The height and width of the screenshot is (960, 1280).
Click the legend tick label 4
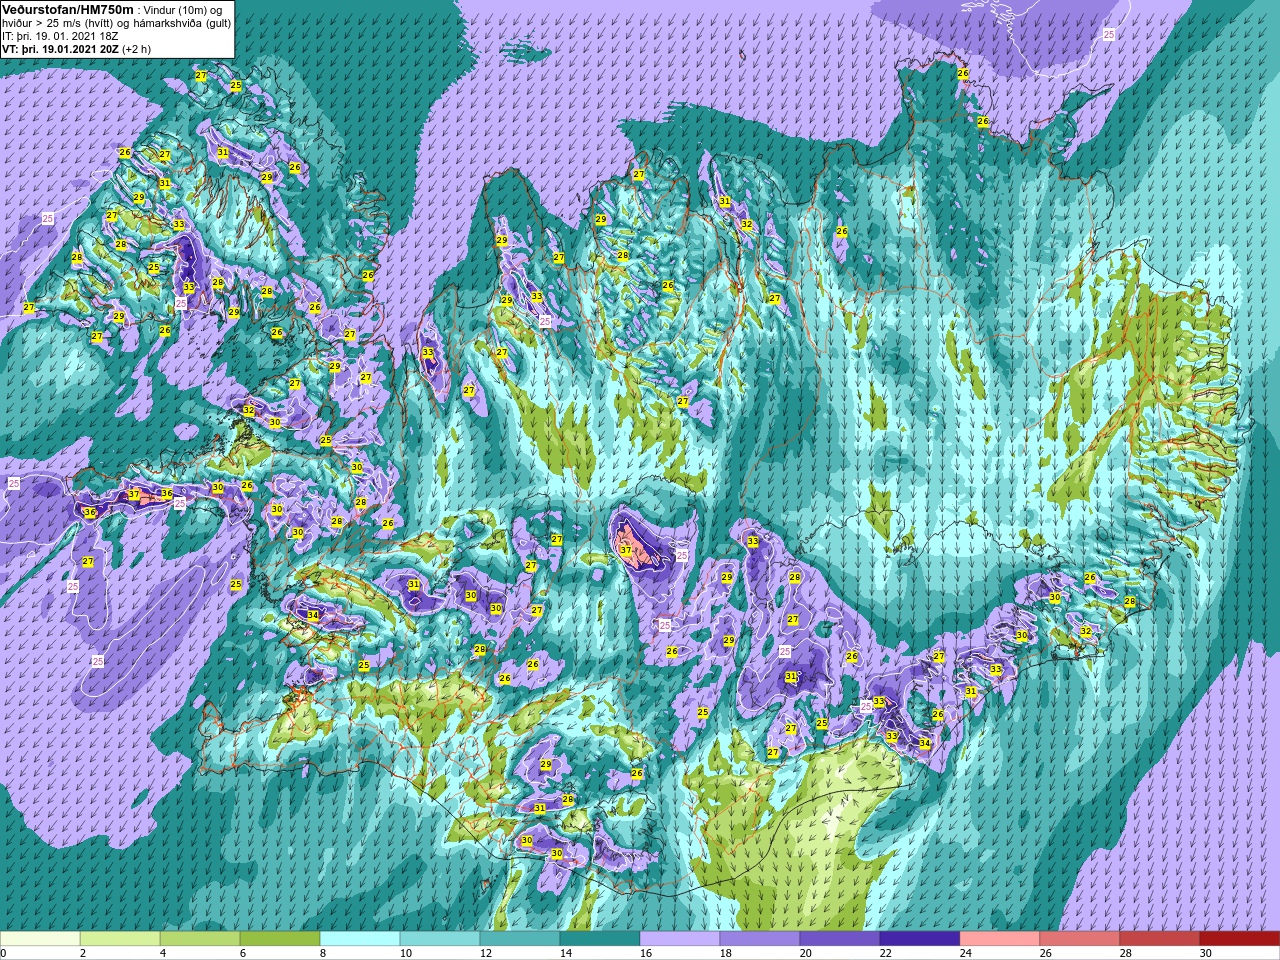[x=163, y=953]
